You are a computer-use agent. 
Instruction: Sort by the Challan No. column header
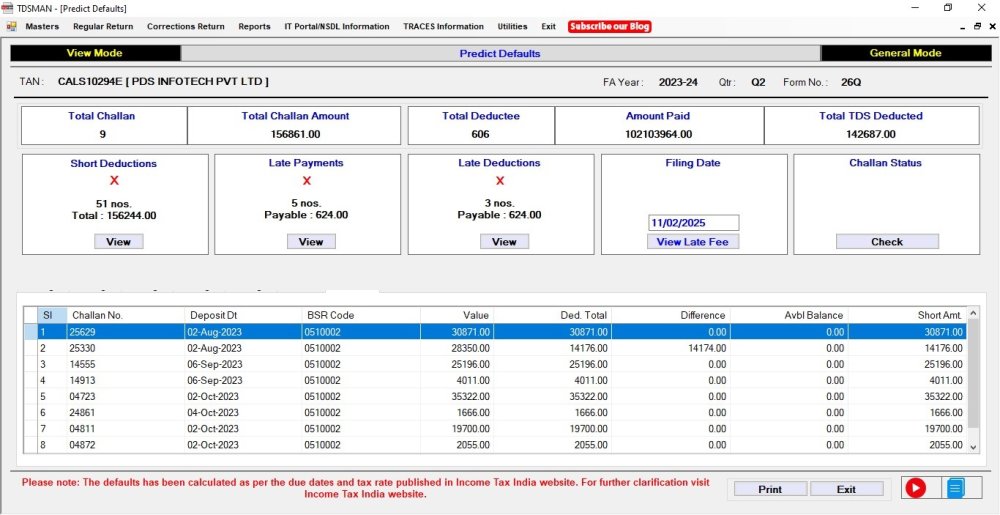coord(126,315)
